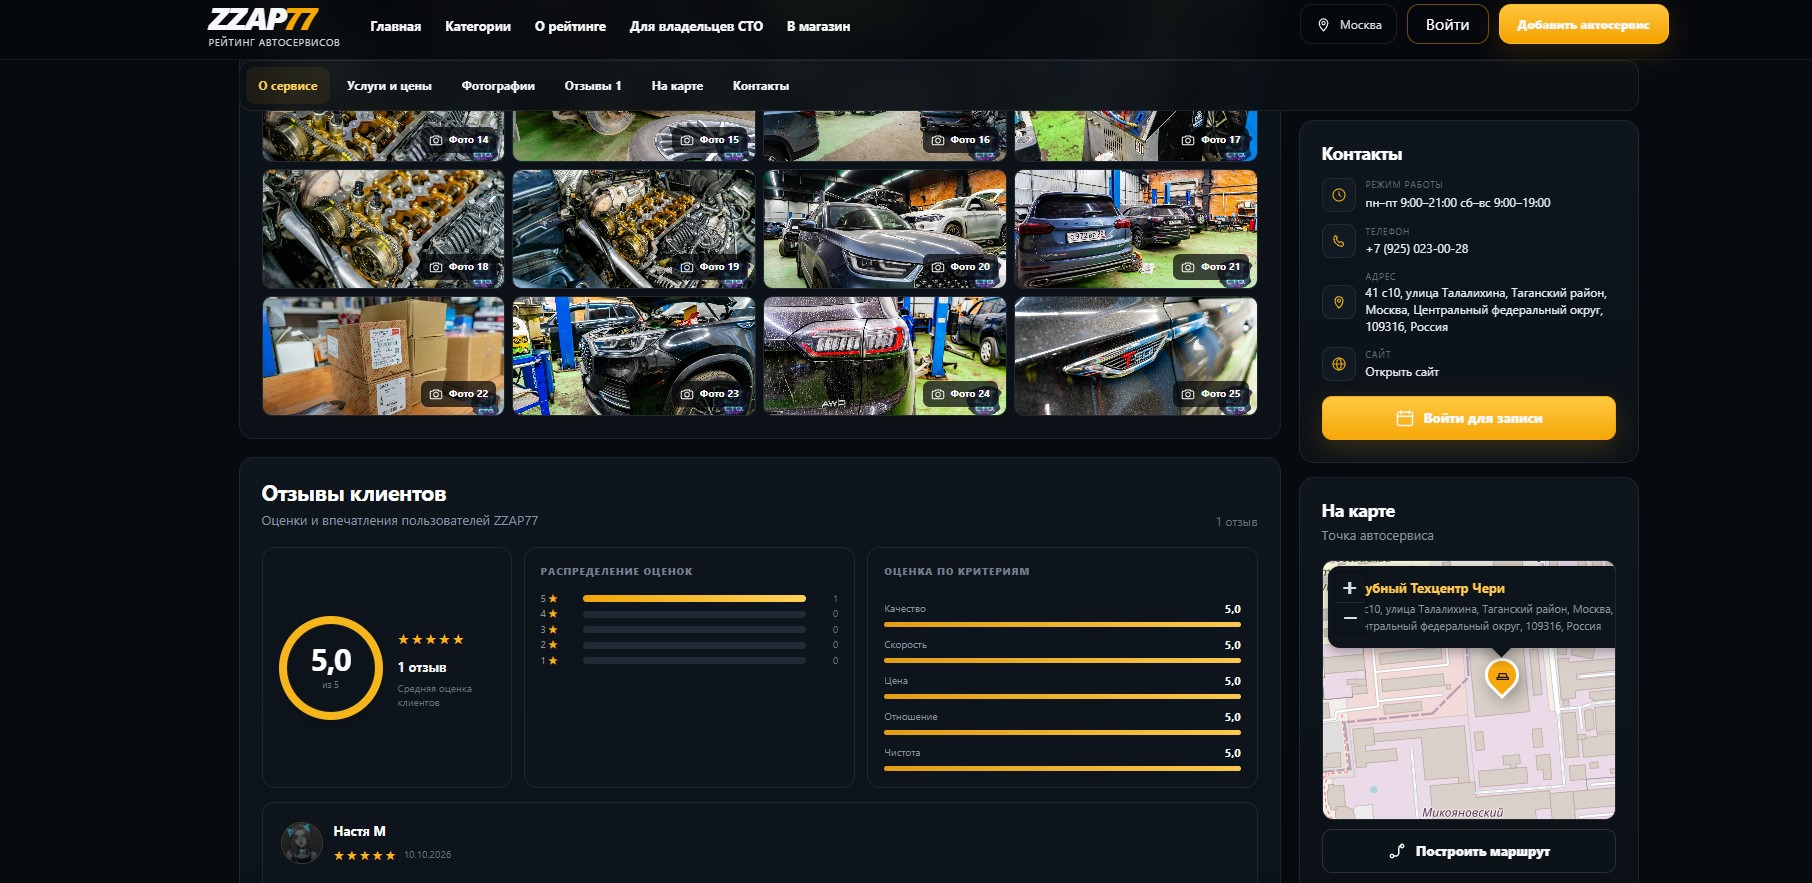Switch to the Отзывы 1 tab
Viewport: 1812px width, 883px height.
593,86
